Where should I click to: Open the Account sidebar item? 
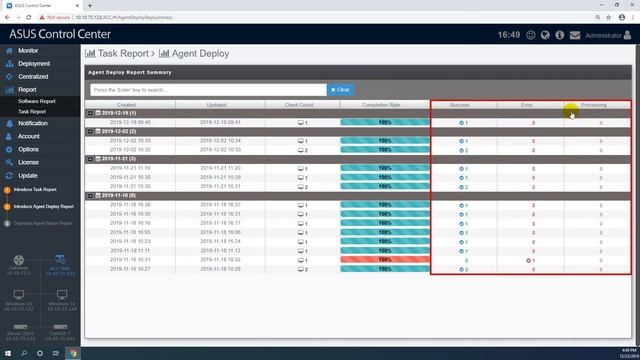click(x=29, y=136)
